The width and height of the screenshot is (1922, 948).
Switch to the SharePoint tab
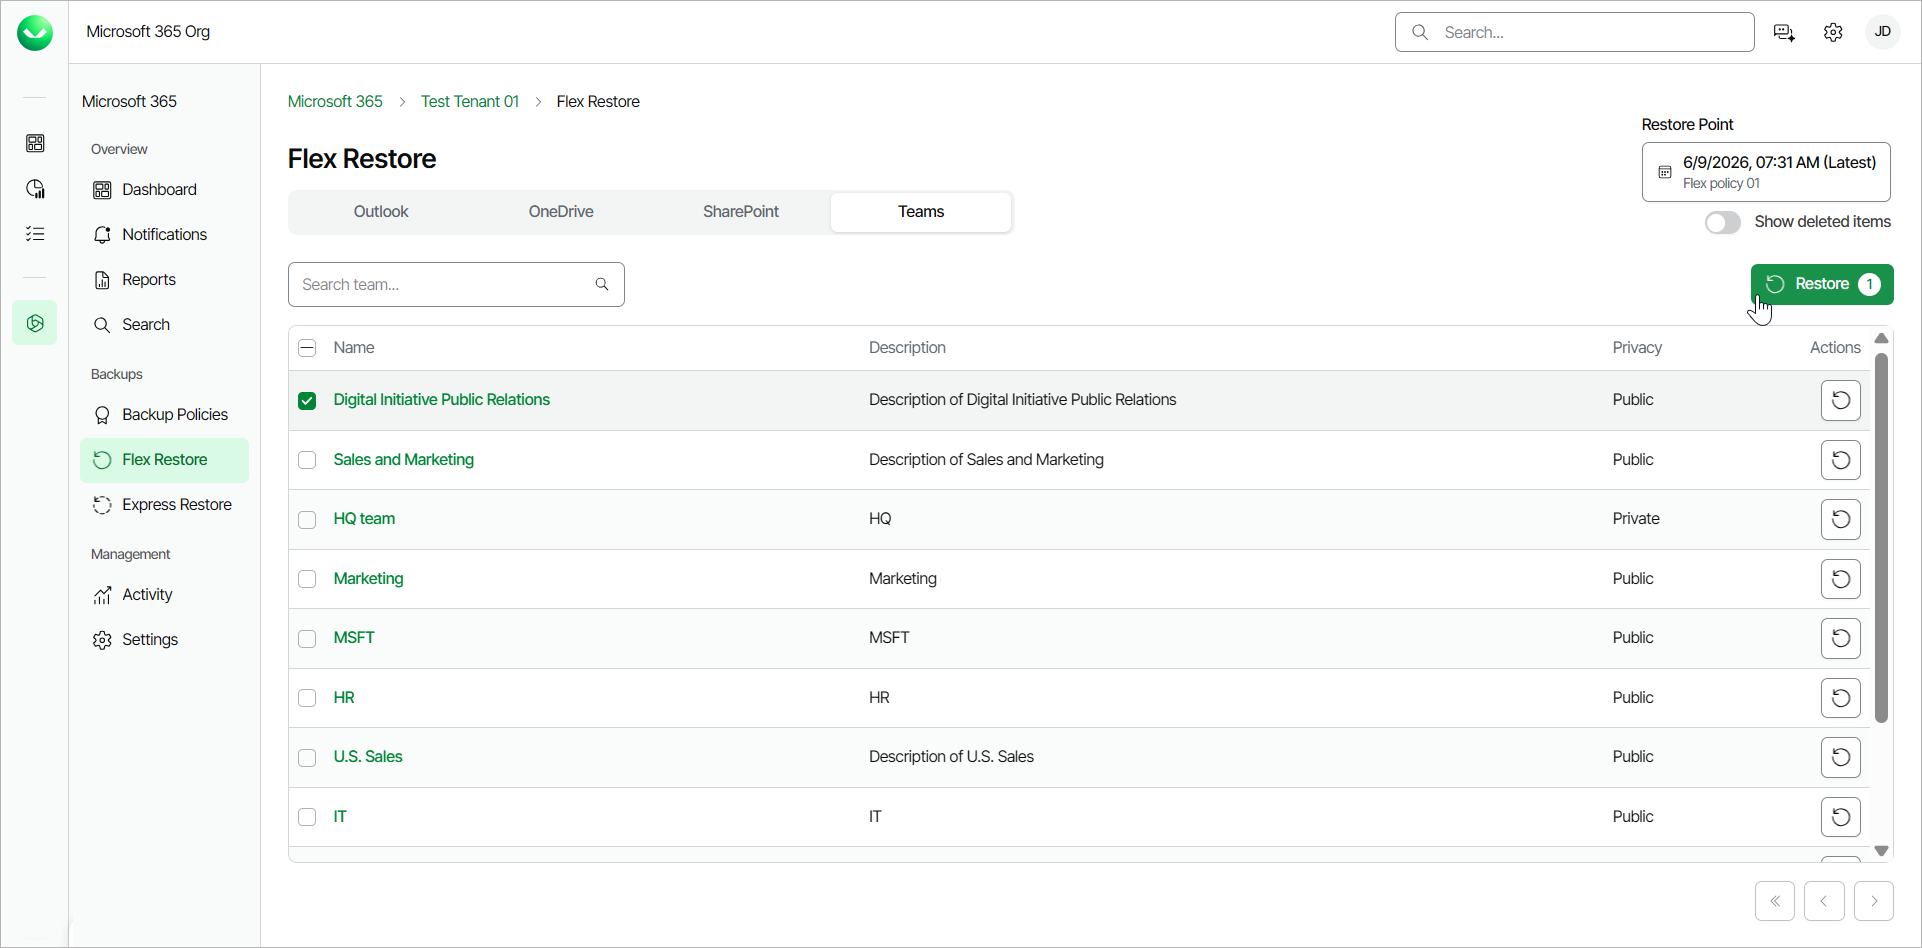tap(741, 212)
